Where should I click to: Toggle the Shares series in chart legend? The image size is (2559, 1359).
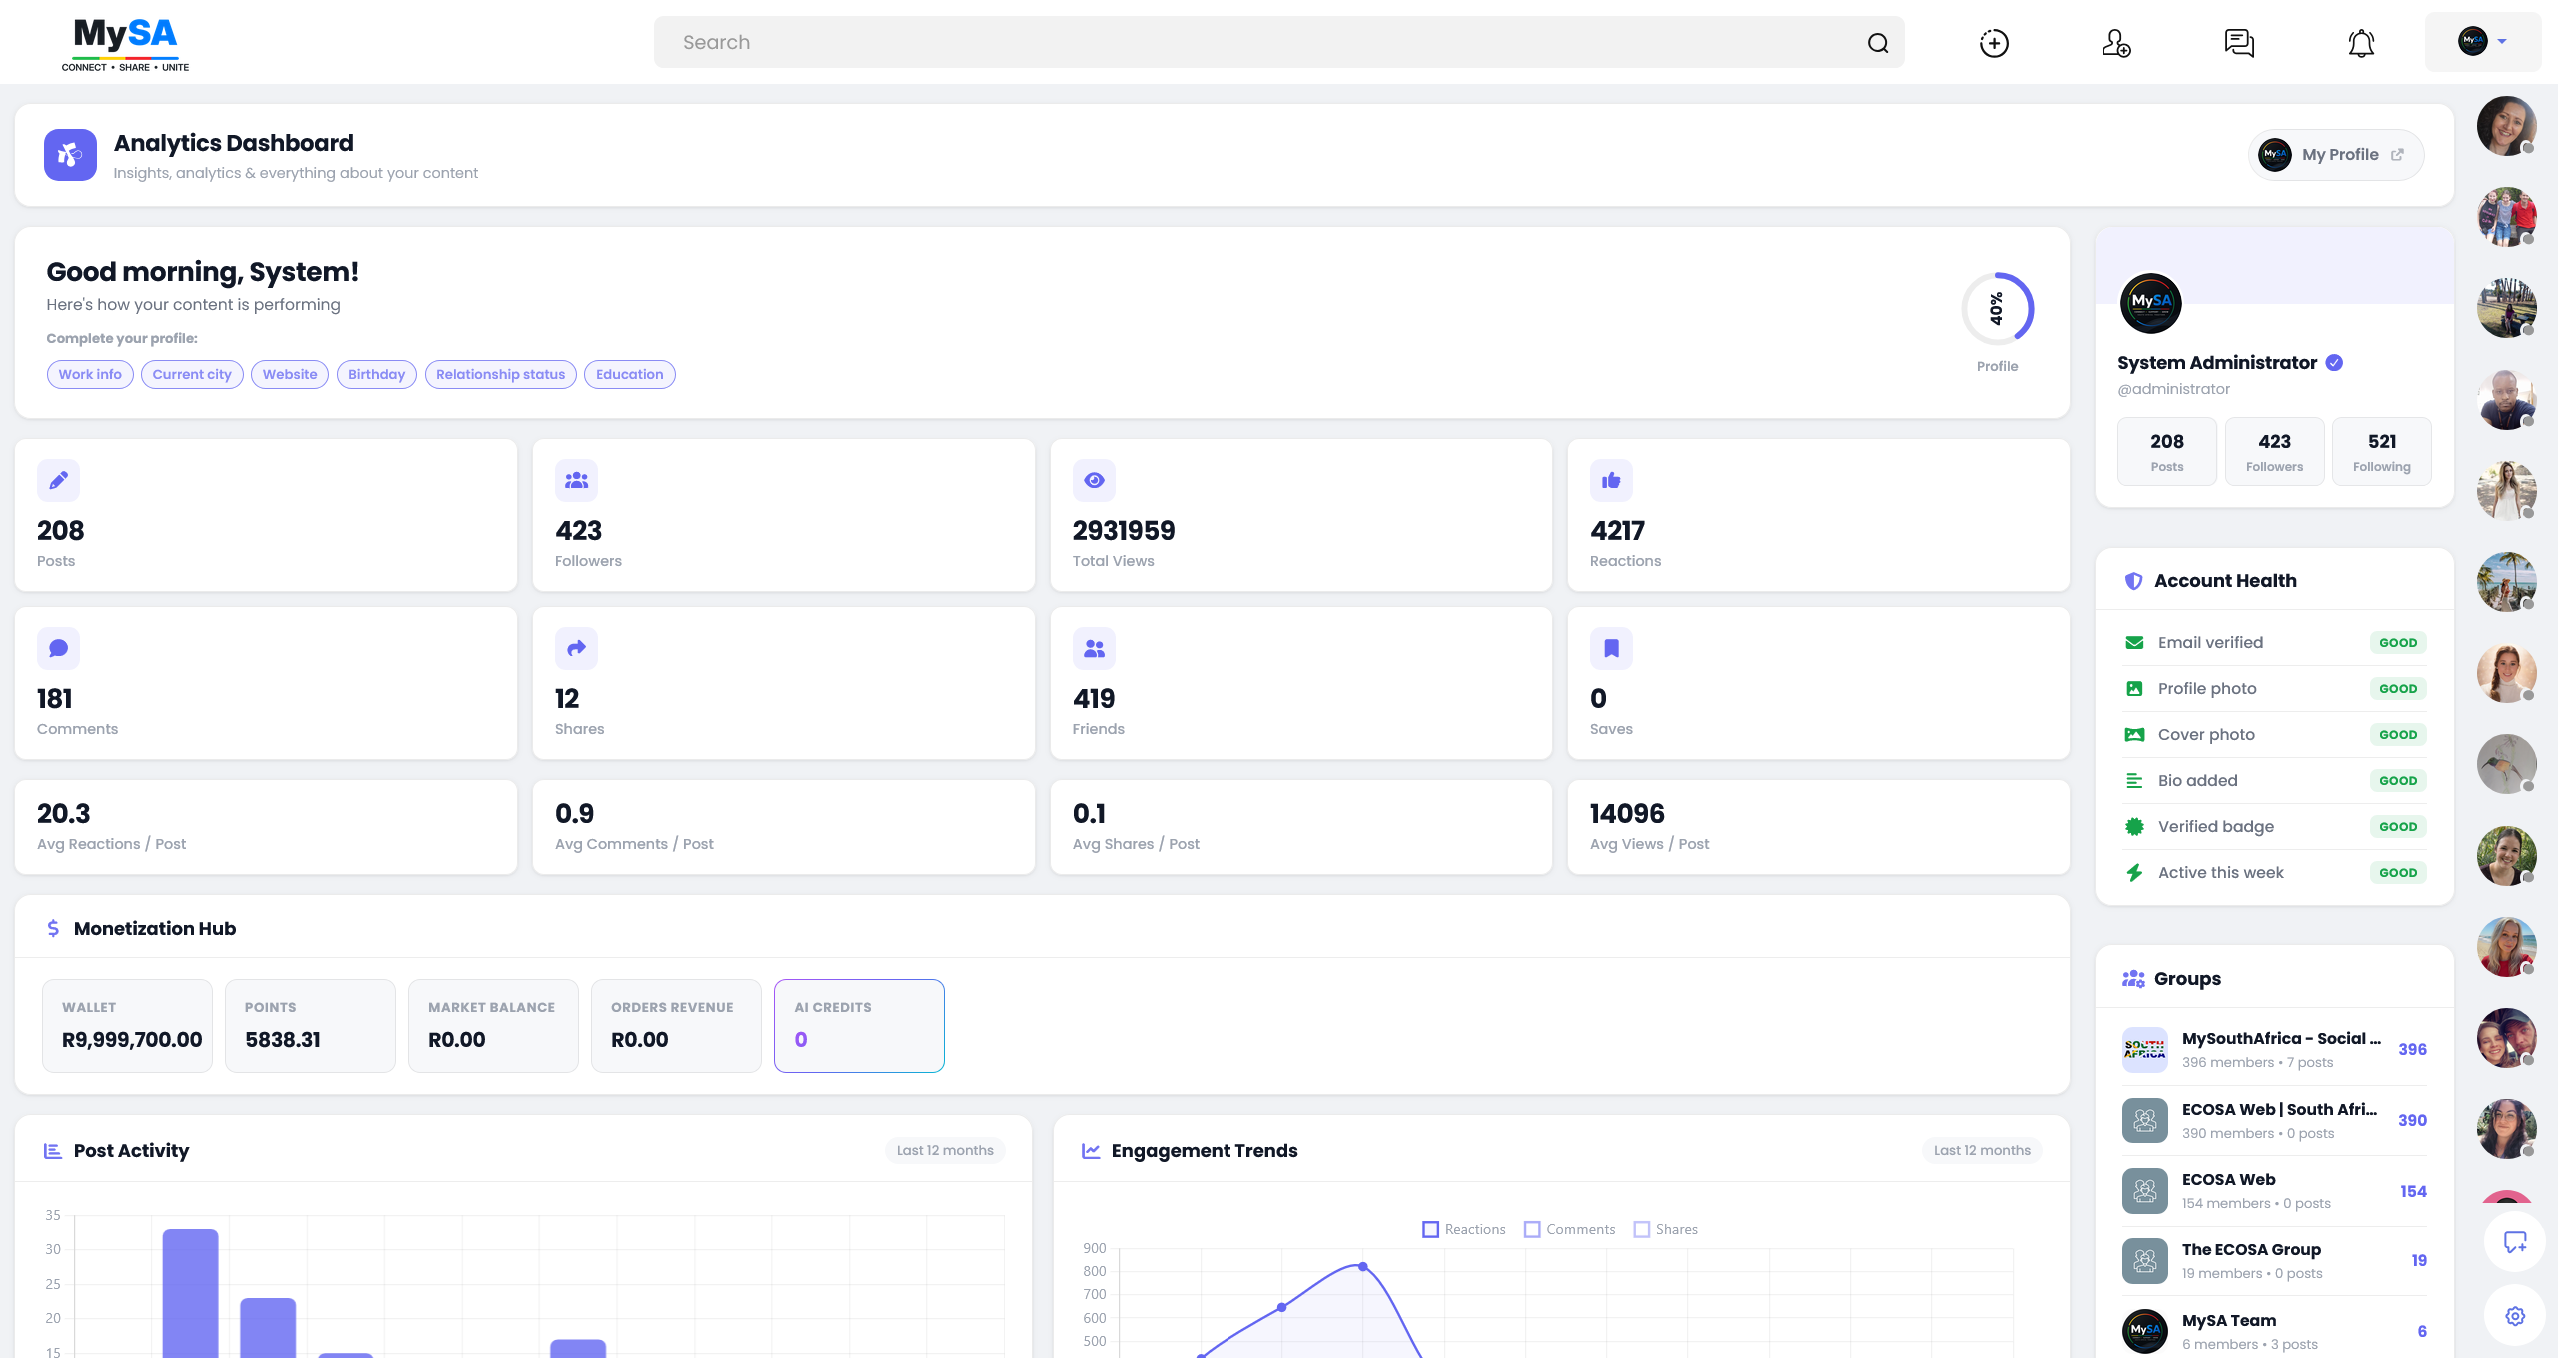tap(1665, 1230)
